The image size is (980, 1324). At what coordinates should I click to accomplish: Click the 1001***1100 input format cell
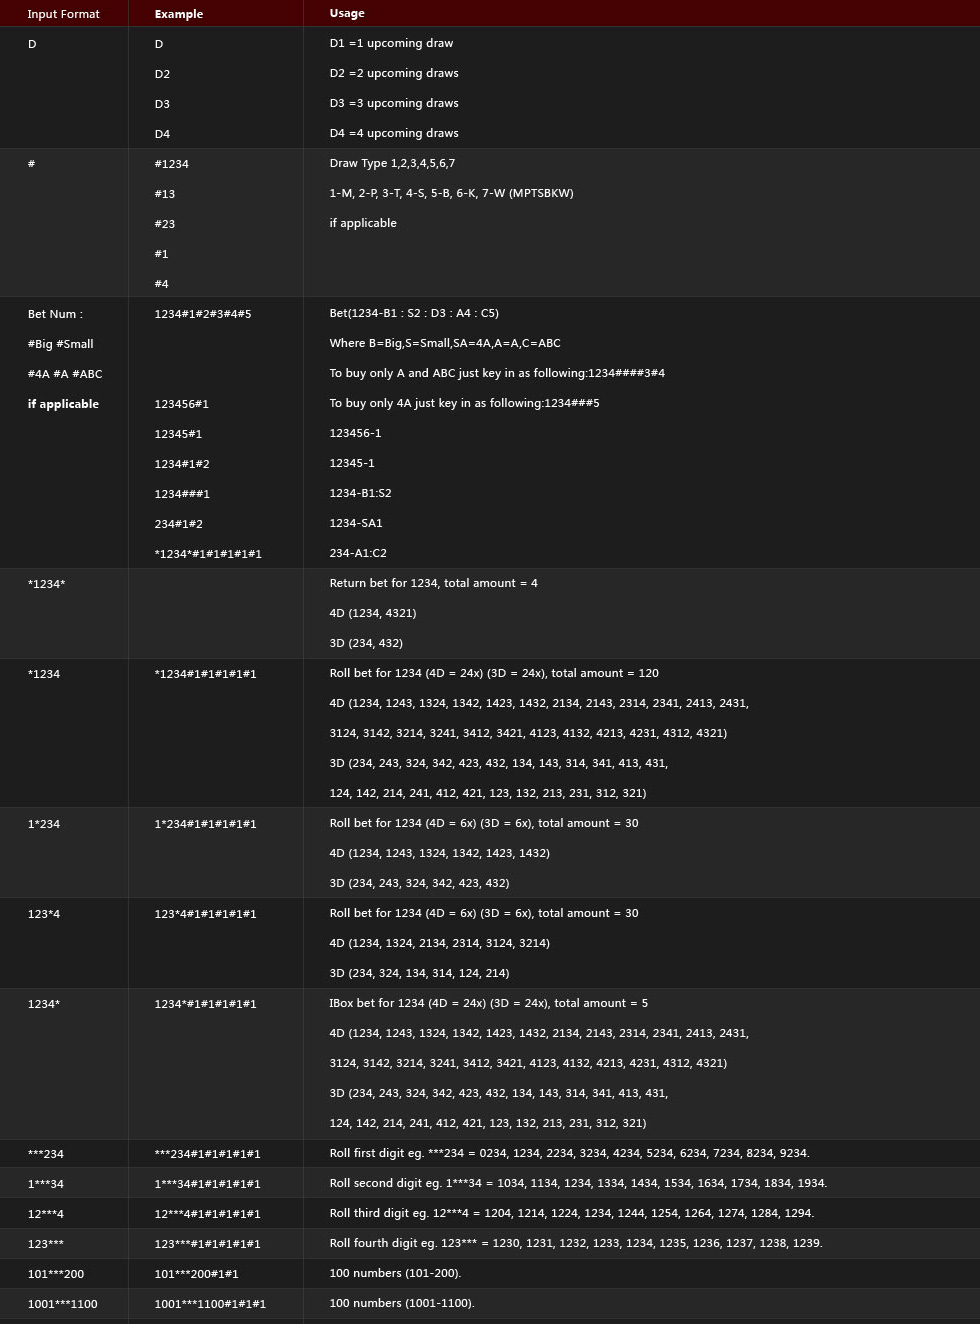63,1304
